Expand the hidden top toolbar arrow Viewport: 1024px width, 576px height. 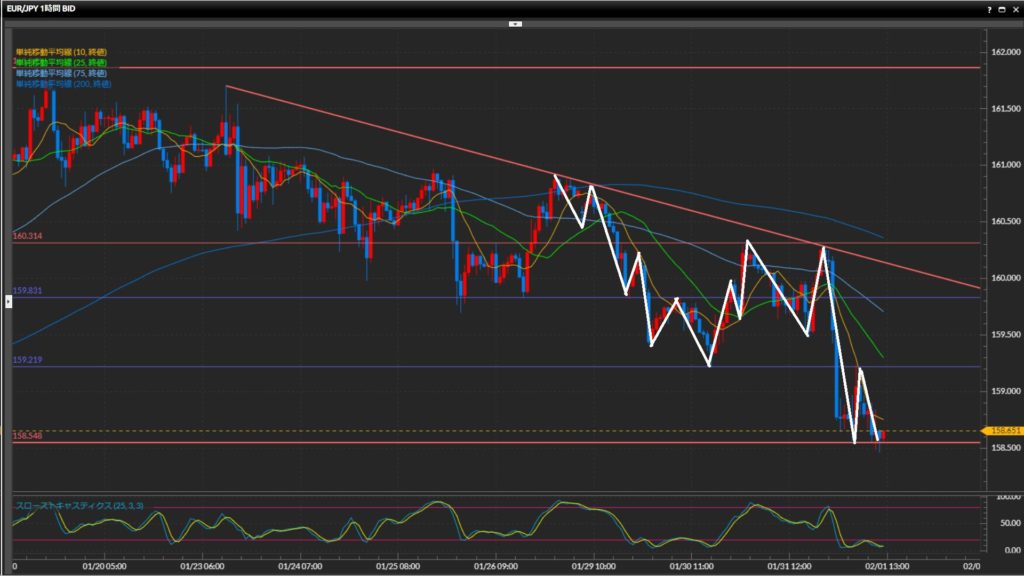515,22
